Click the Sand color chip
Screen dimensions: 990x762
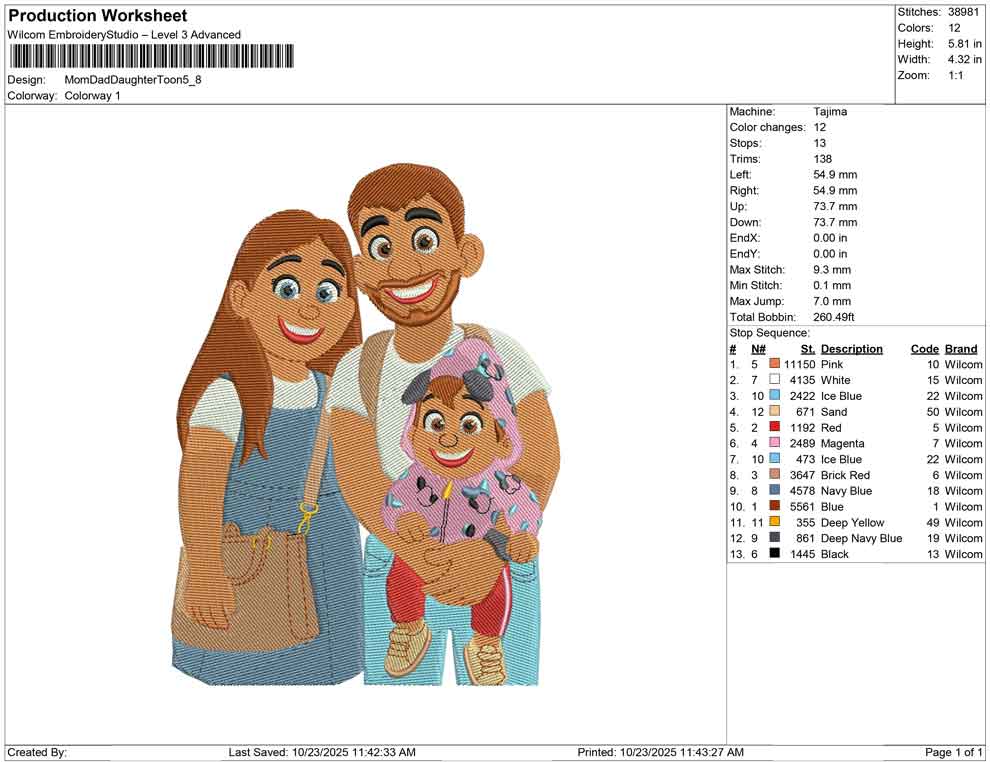[x=774, y=412]
